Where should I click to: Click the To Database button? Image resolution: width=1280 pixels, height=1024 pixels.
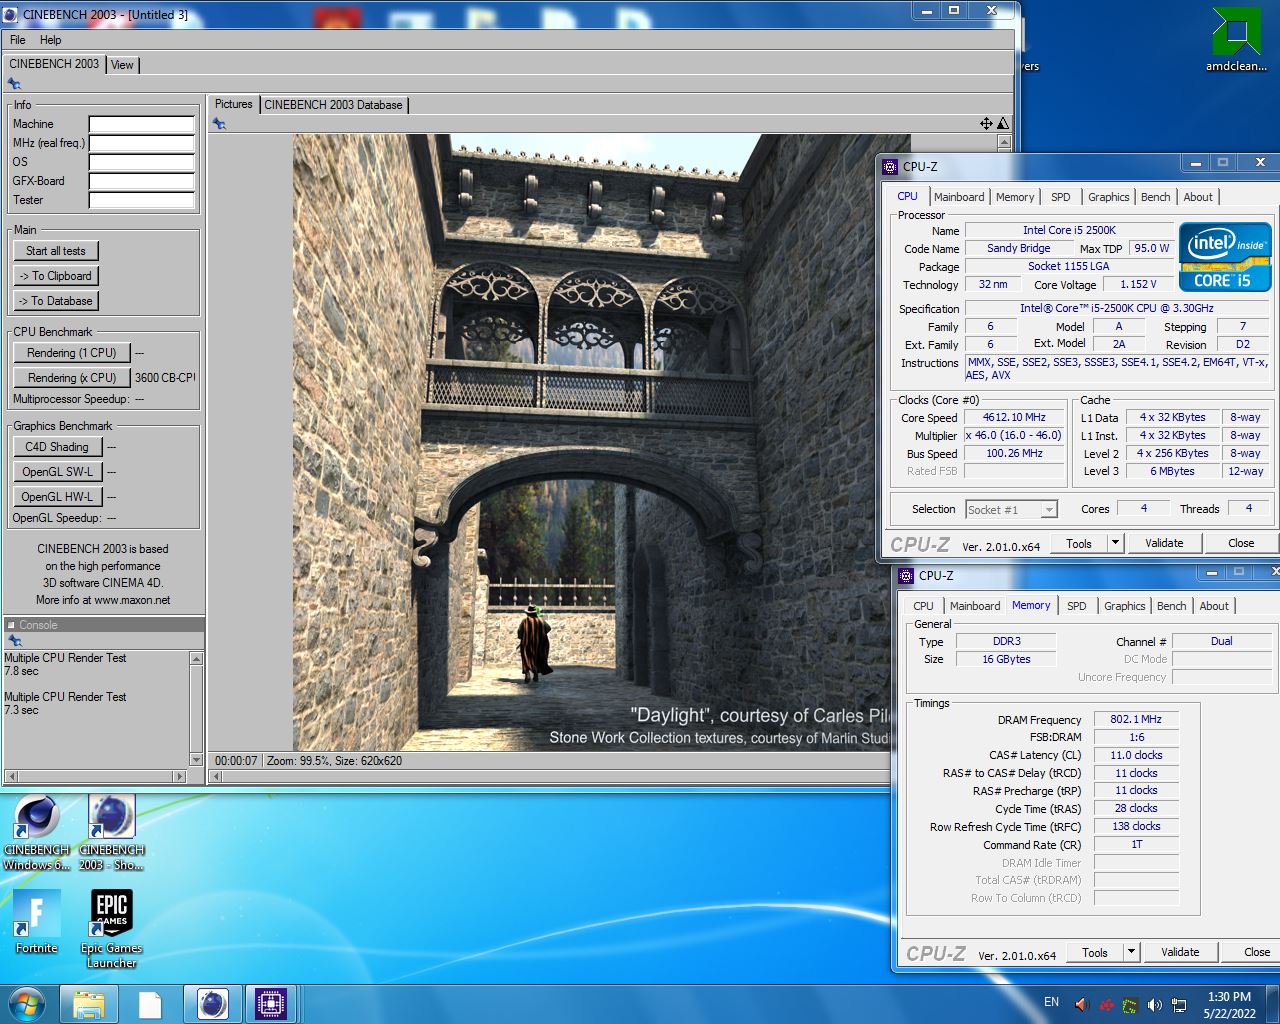tap(56, 301)
